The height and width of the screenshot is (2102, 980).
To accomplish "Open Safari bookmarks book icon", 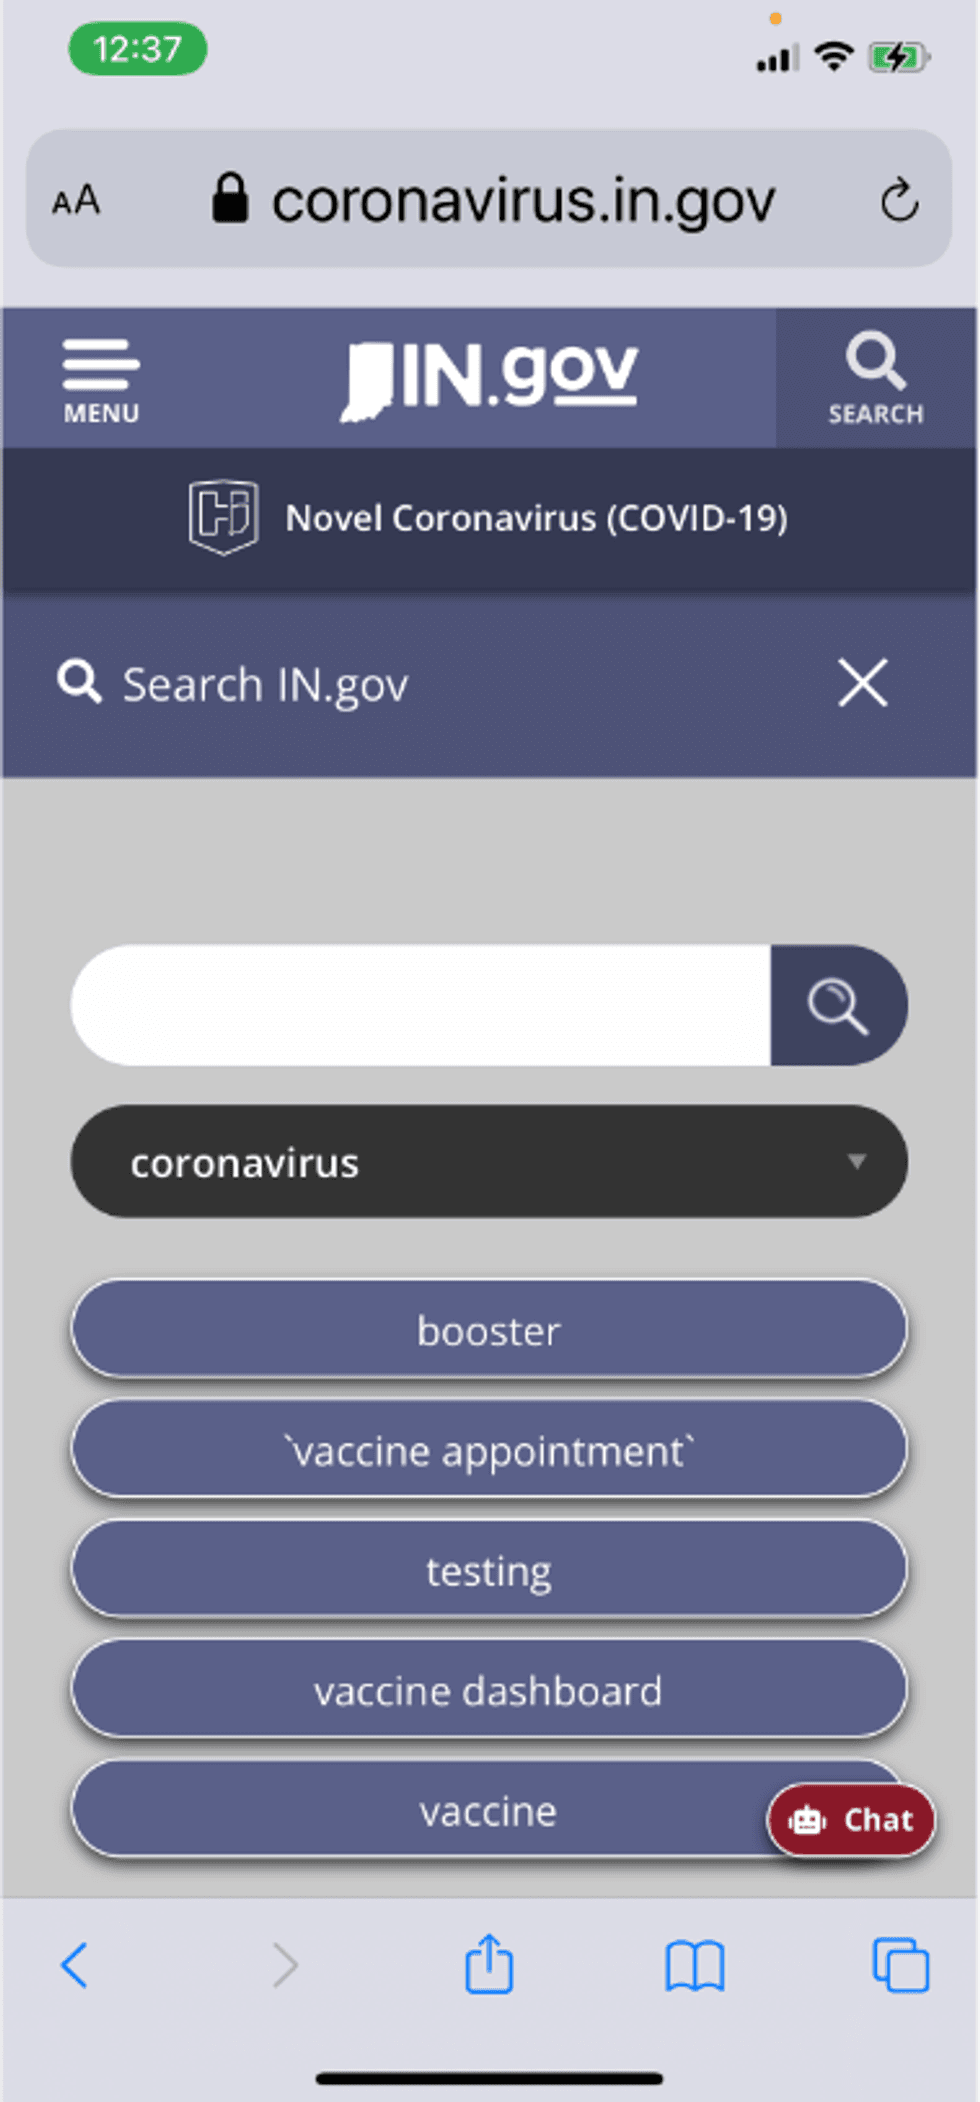I will coord(695,1965).
